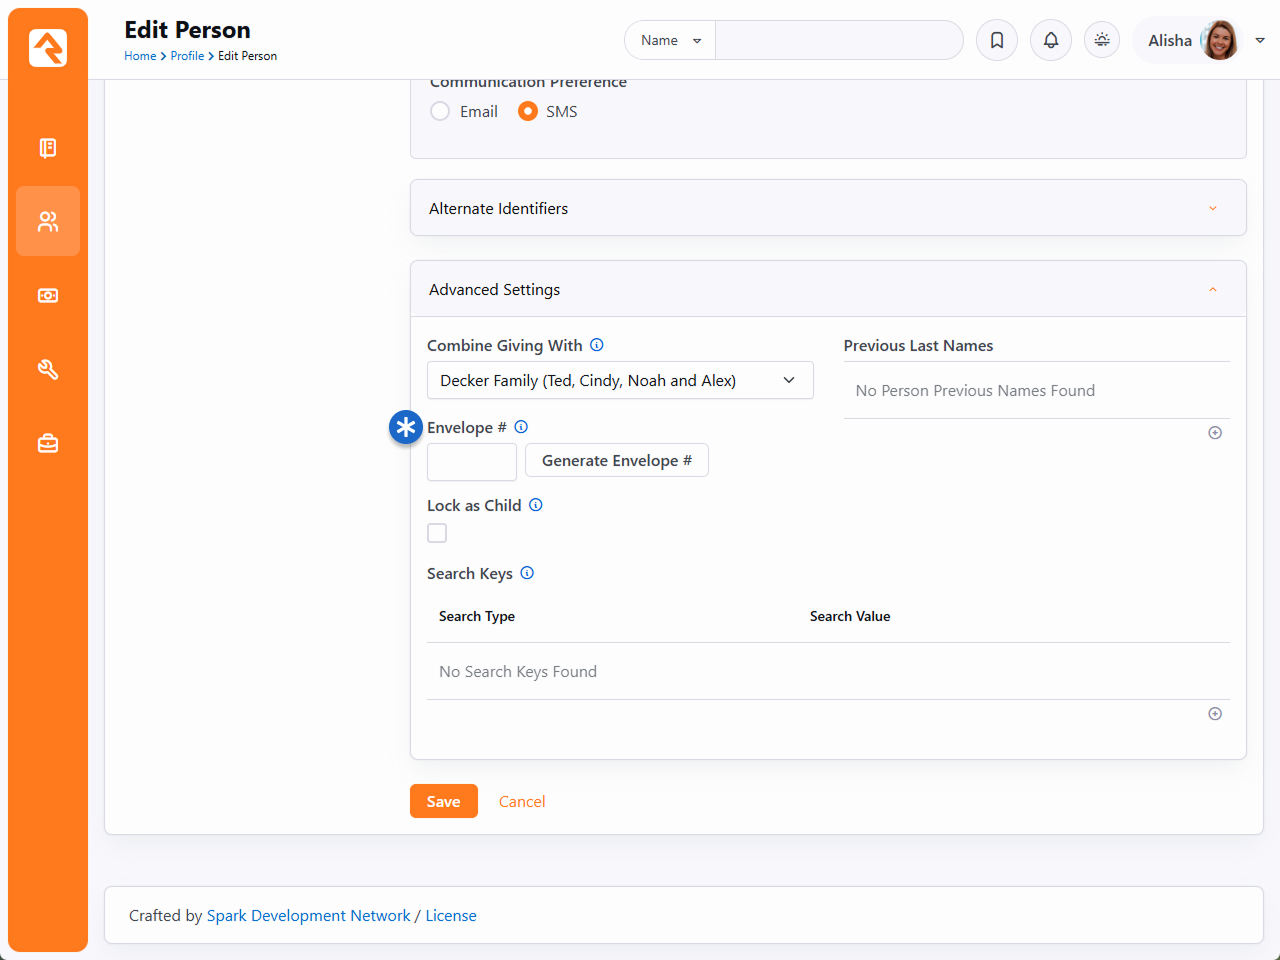Click the Rock logo in sidebar
The width and height of the screenshot is (1280, 960).
(x=48, y=48)
